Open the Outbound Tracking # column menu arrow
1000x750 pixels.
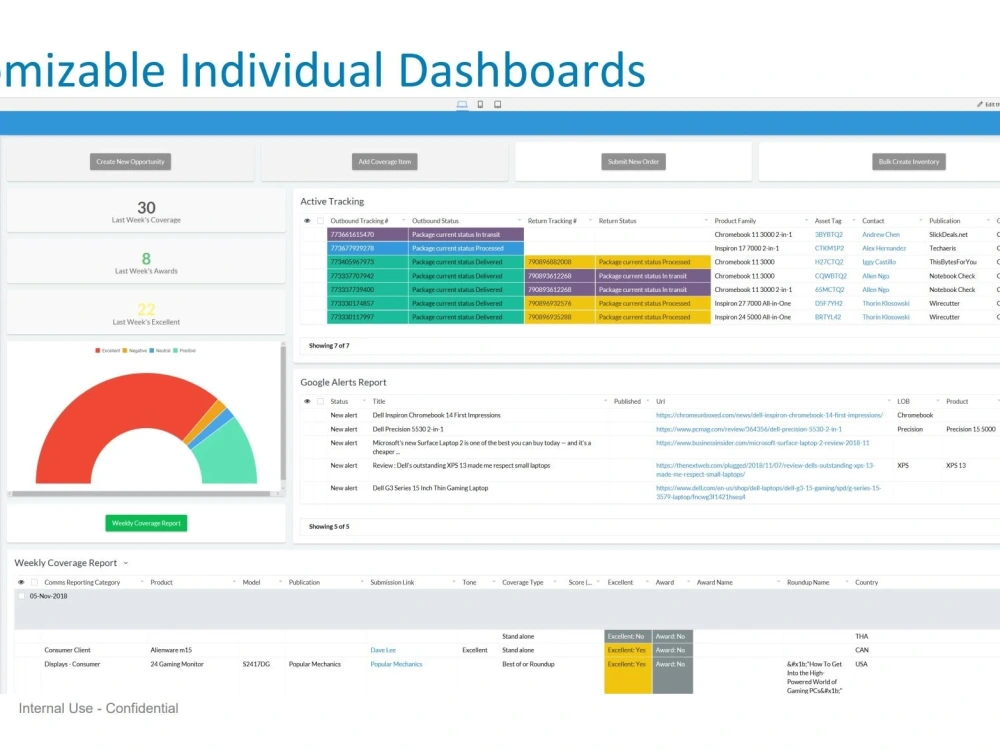click(403, 221)
